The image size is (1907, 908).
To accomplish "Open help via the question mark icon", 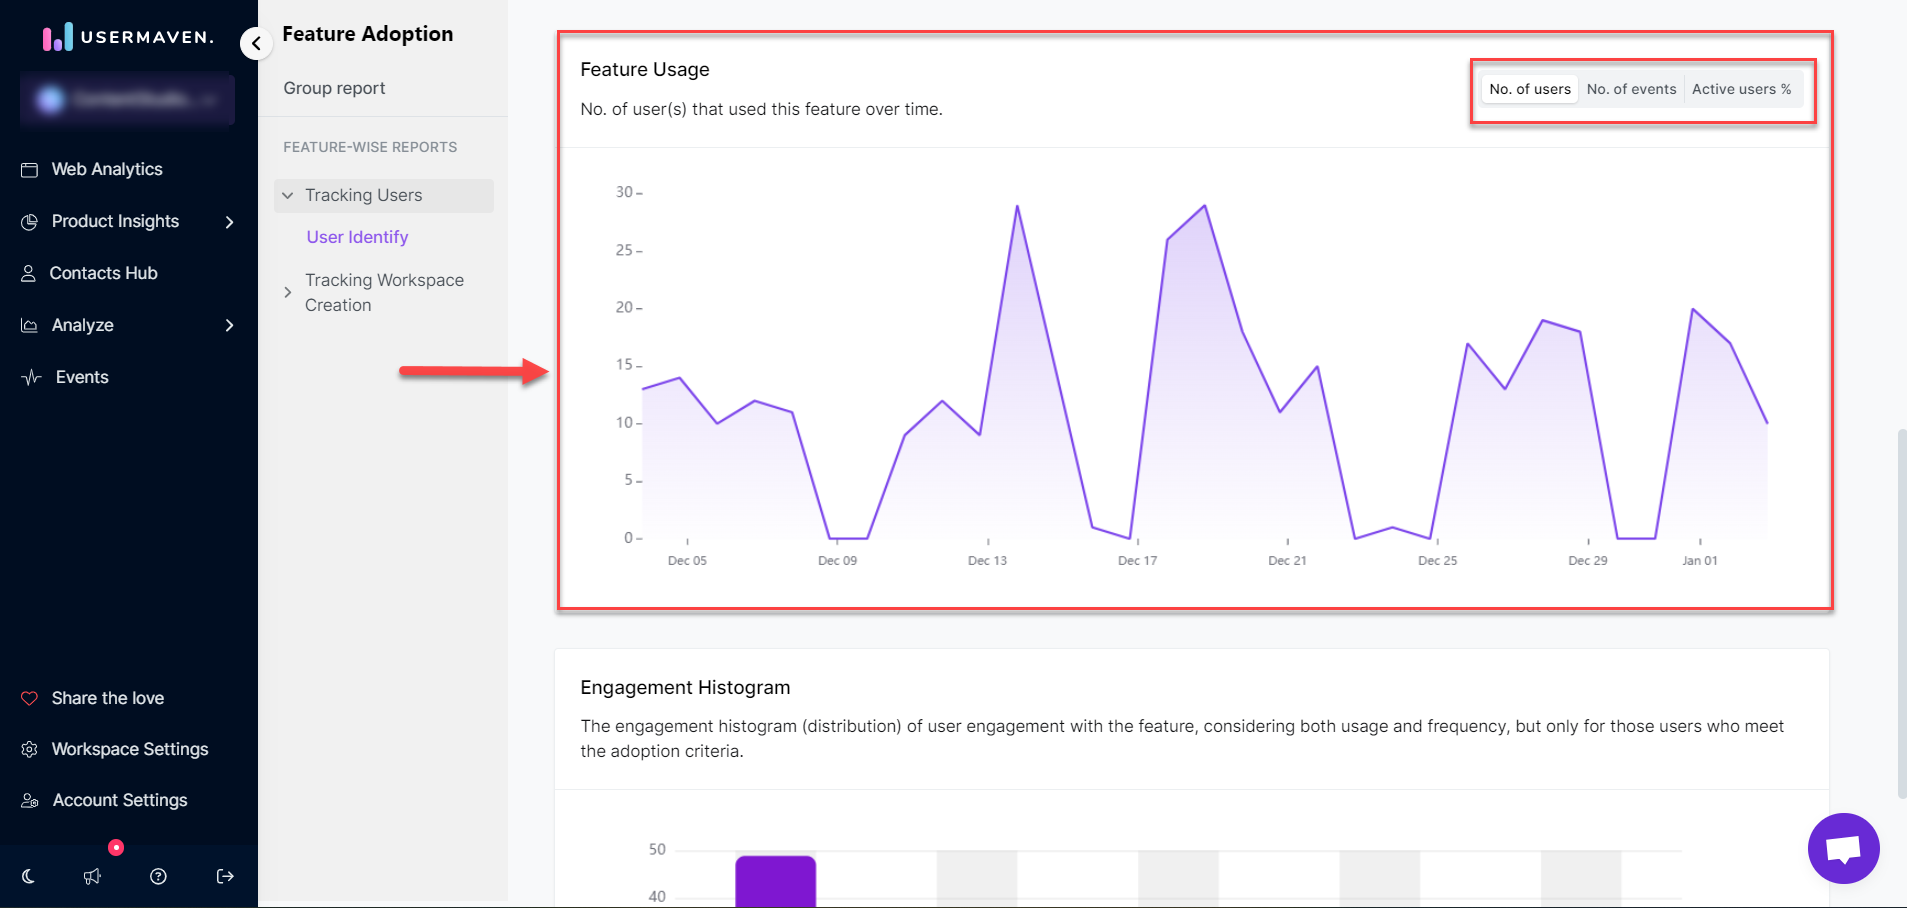I will point(158,876).
